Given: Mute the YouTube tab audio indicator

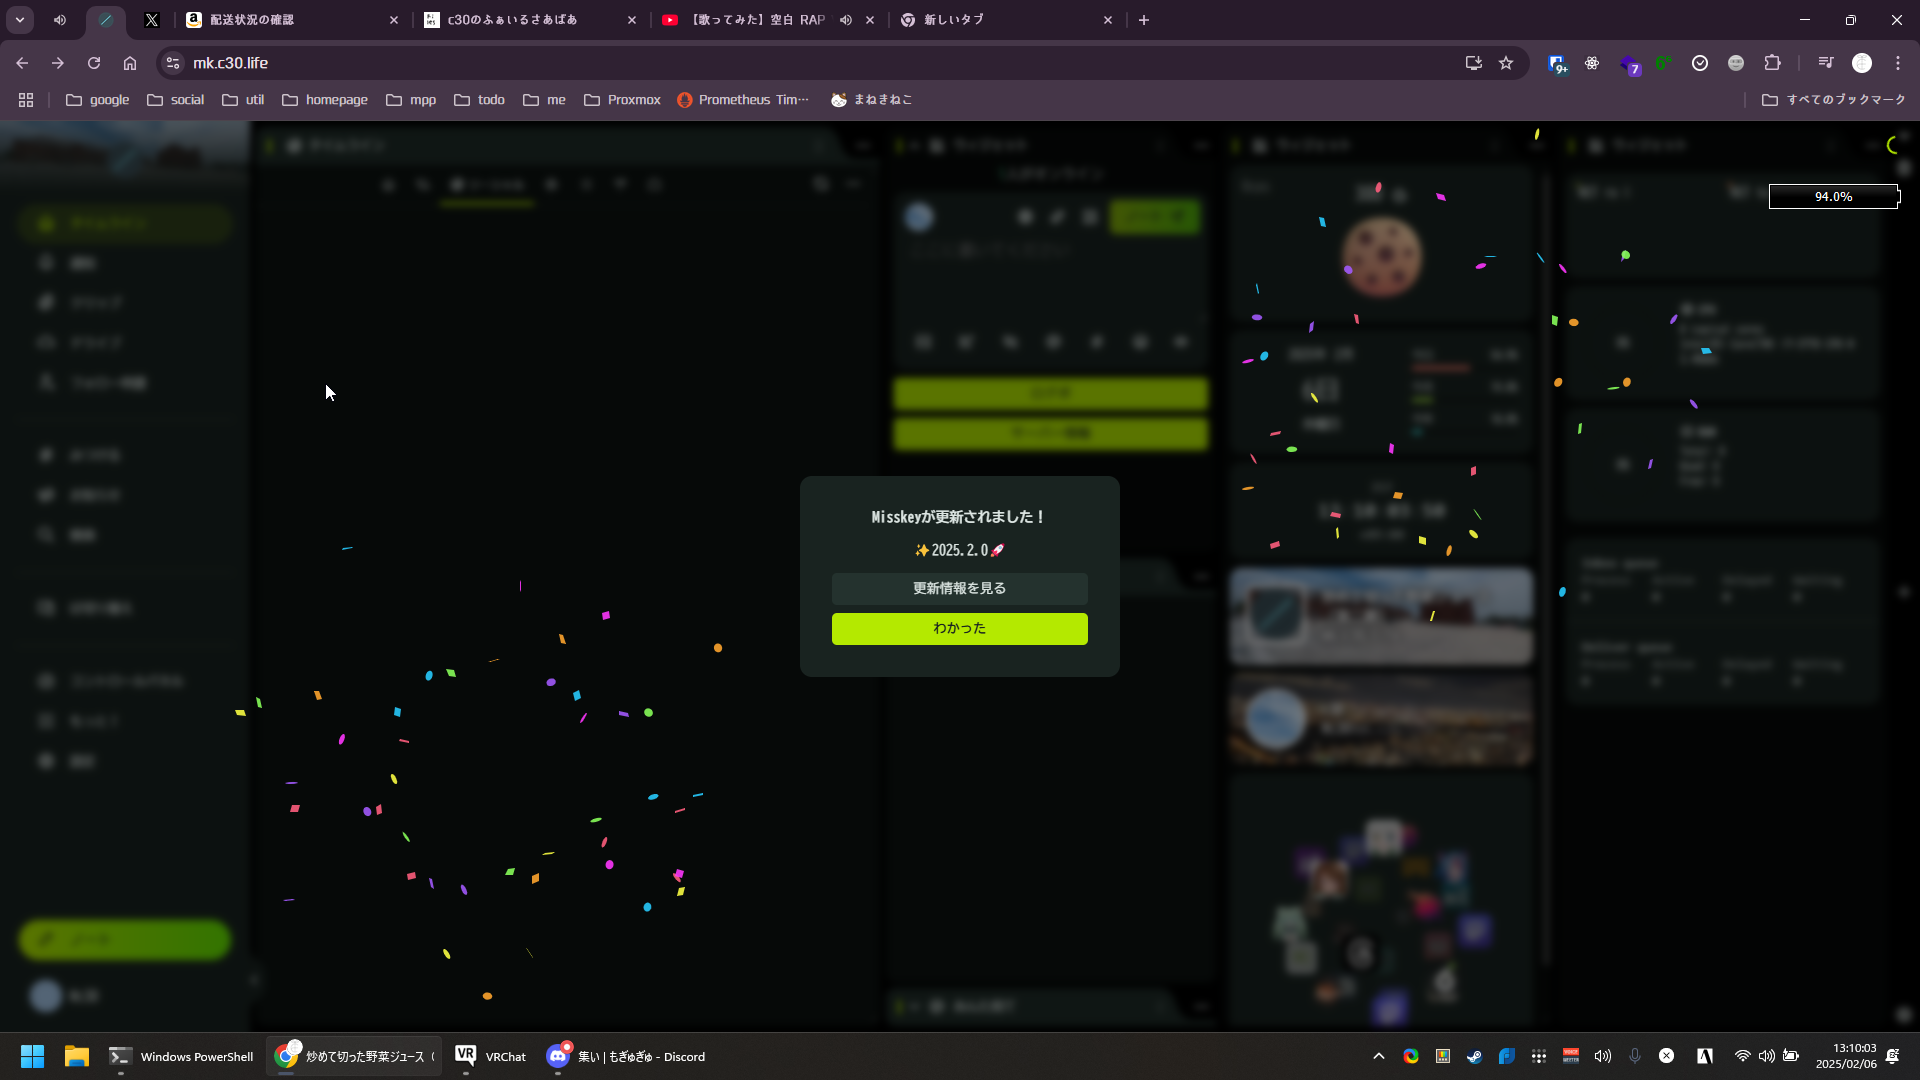Looking at the screenshot, I should click(846, 20).
